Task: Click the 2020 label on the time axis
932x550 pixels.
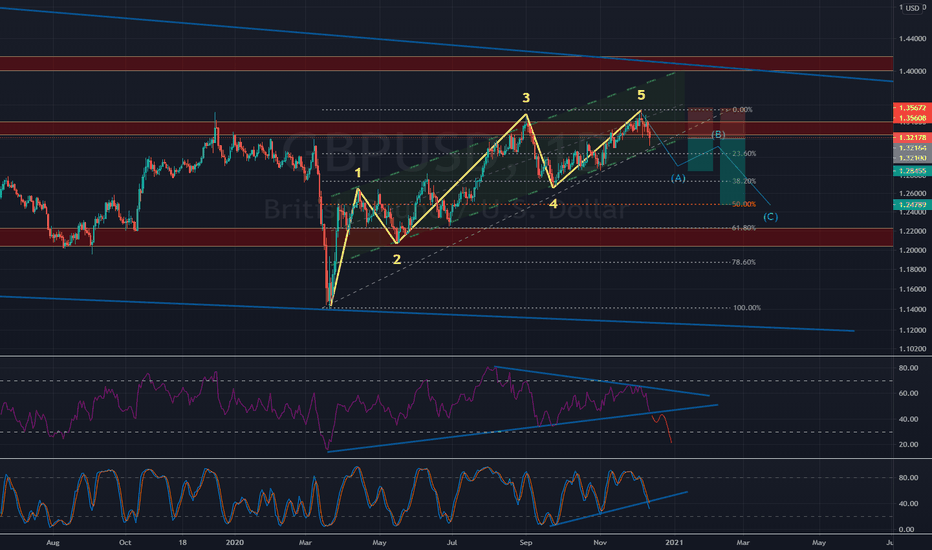Action: (x=235, y=542)
